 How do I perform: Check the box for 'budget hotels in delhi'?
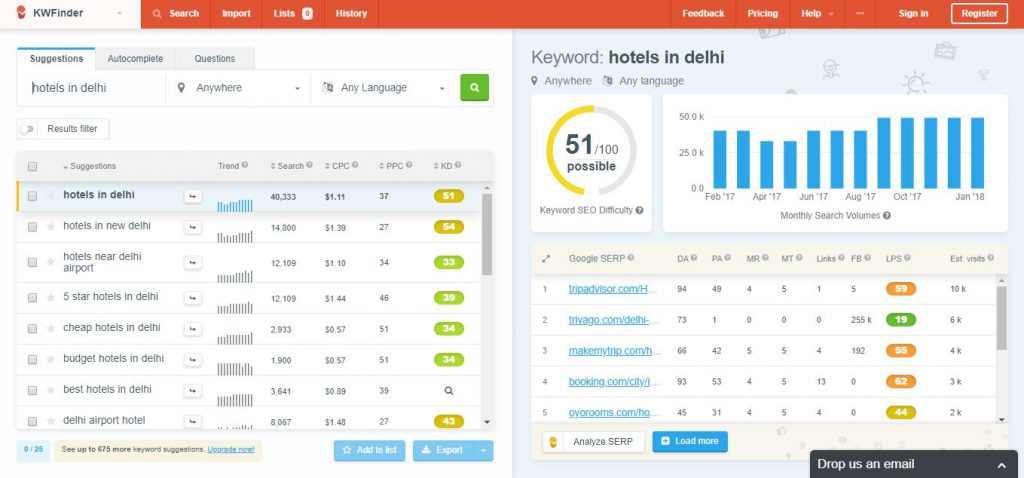pyautogui.click(x=32, y=359)
